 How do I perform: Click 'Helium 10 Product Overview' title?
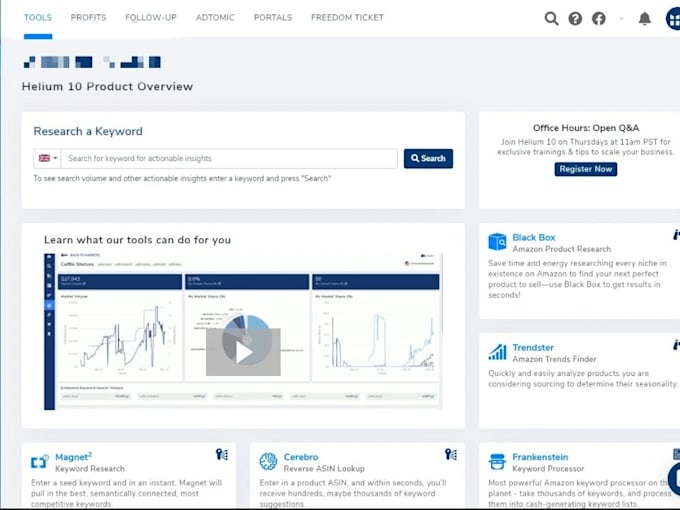pos(108,86)
